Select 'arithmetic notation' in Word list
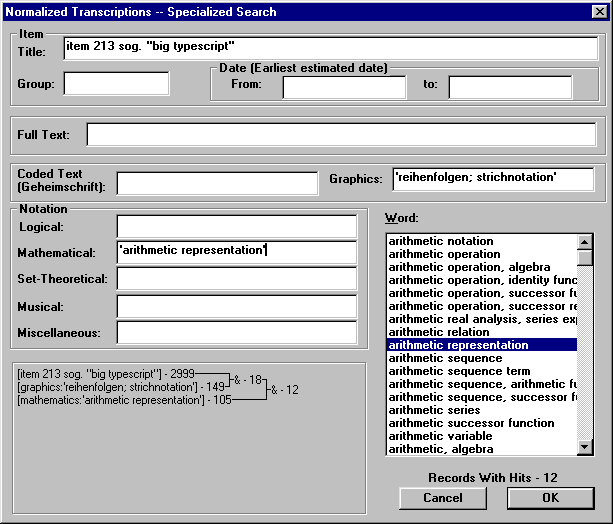This screenshot has width=613, height=524. (x=441, y=241)
